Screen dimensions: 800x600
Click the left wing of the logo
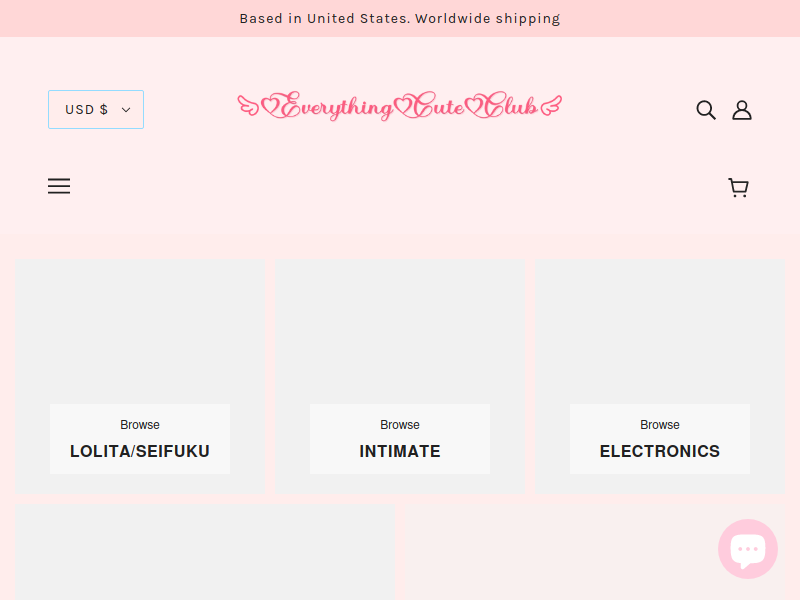tap(248, 106)
